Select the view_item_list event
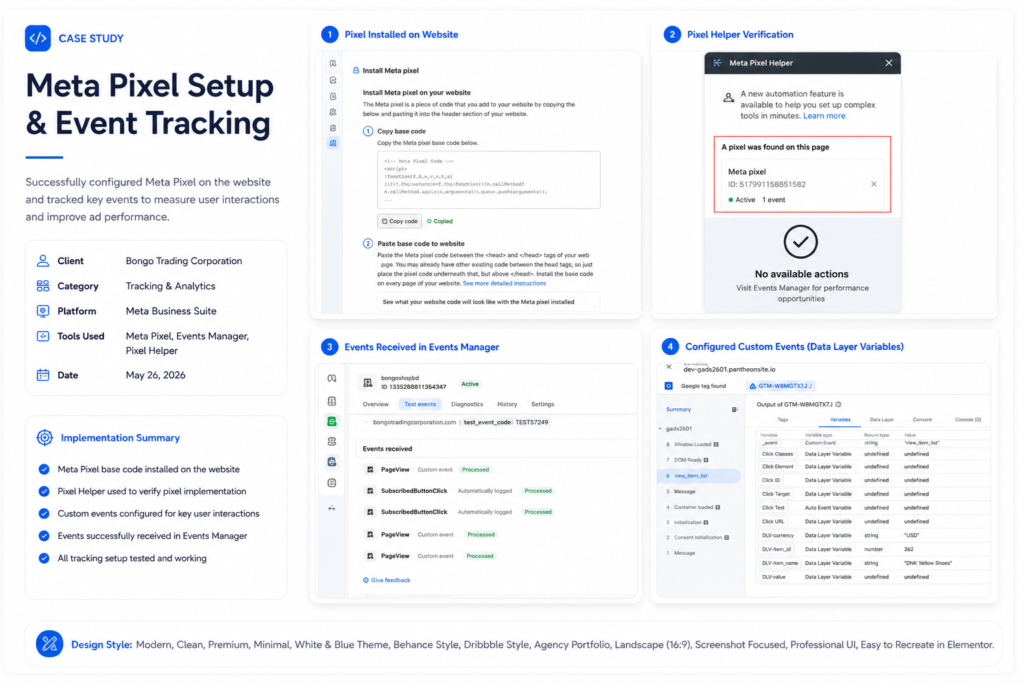This screenshot has height=683, width=1024. pyautogui.click(x=699, y=476)
